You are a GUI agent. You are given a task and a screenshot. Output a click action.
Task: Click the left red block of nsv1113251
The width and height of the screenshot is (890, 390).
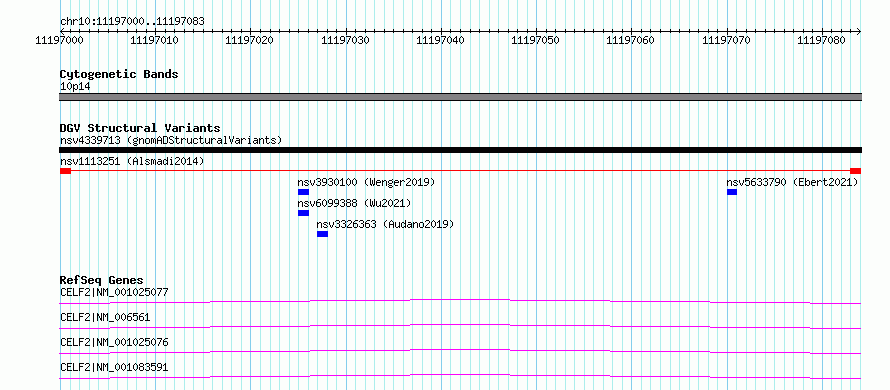[x=65, y=171]
